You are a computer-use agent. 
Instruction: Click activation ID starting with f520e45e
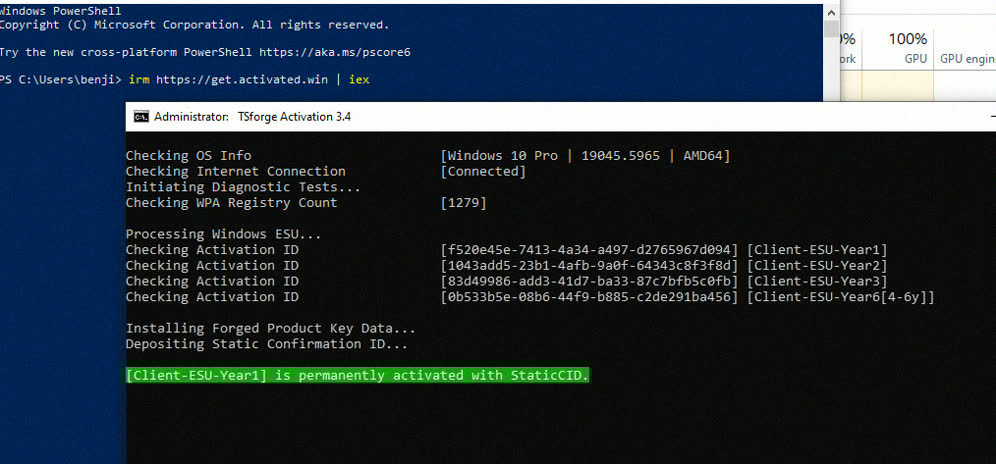(x=589, y=250)
